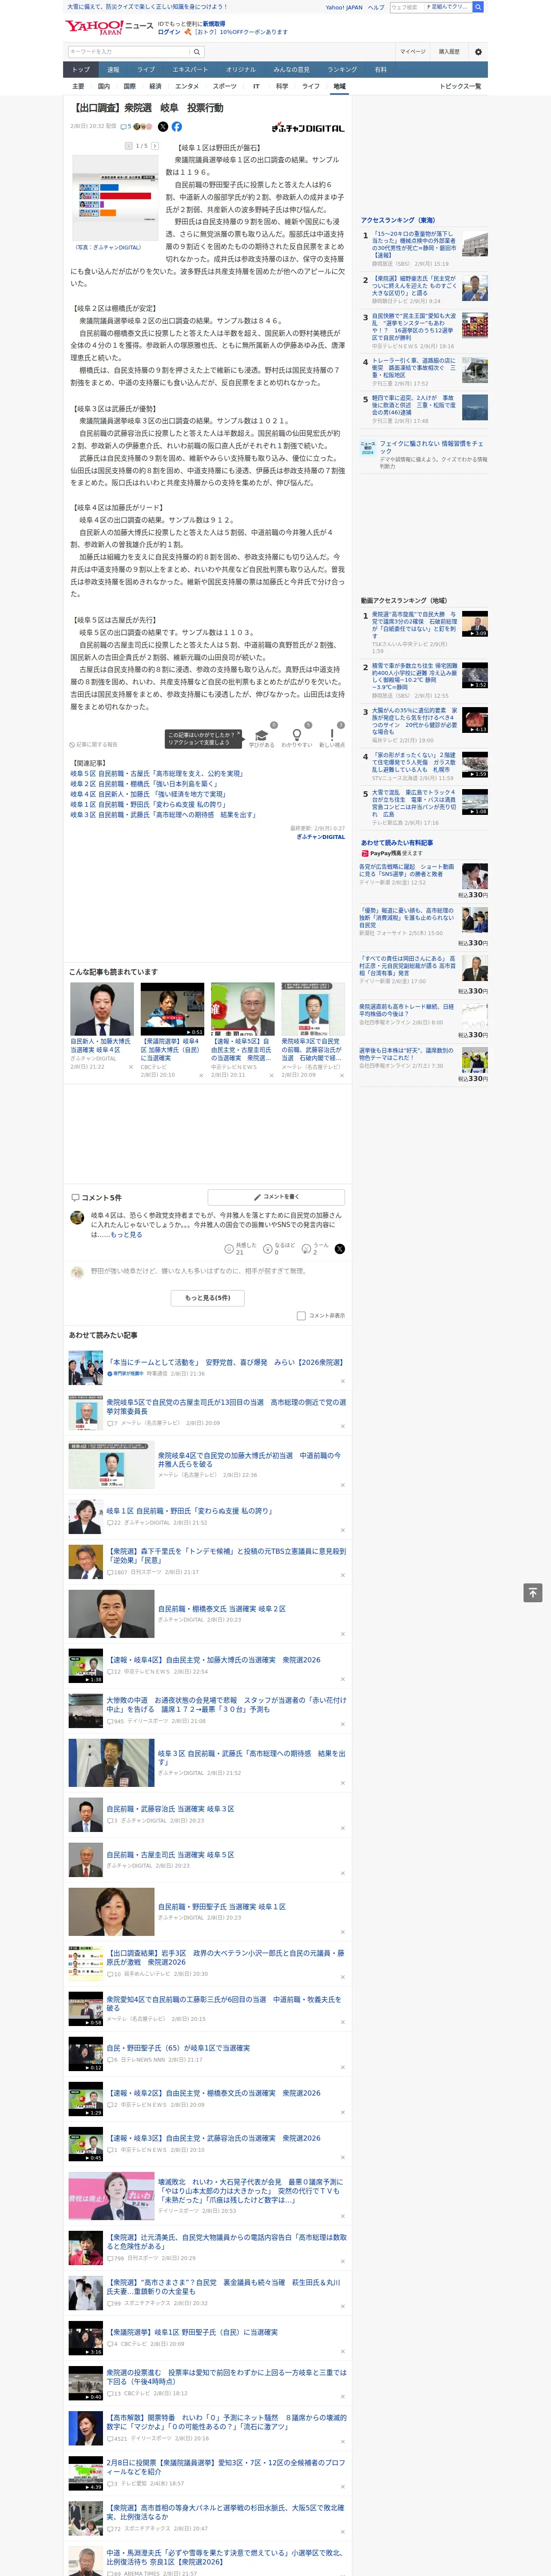Open related article 岐阜１区 野田氏
This screenshot has height=2576, width=551.
pyautogui.click(x=148, y=805)
